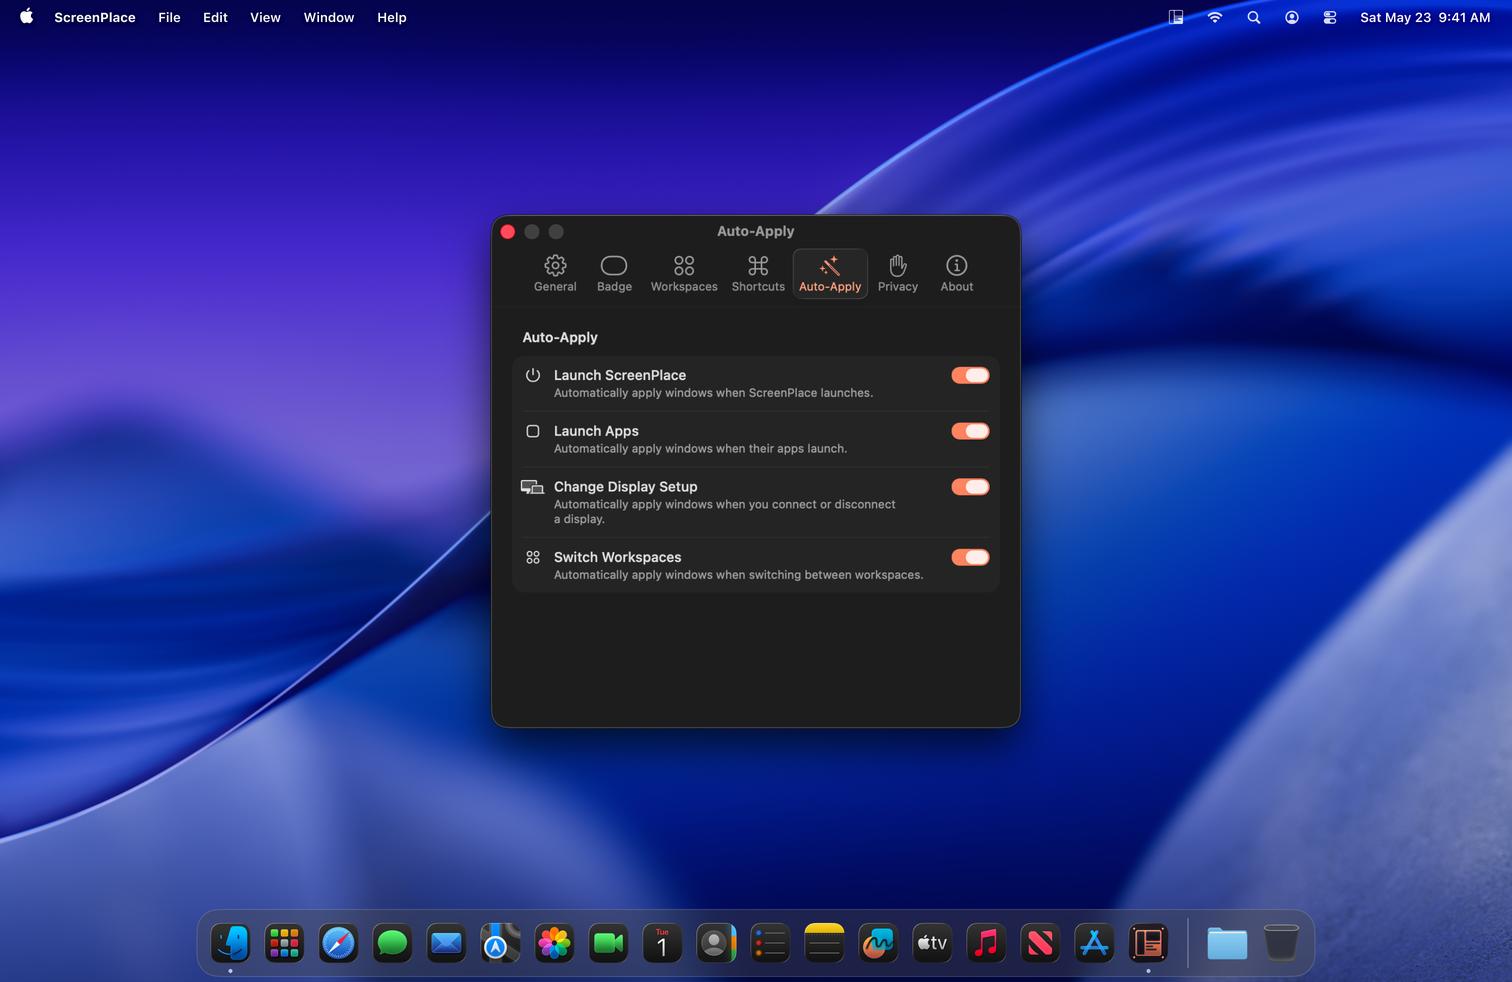This screenshot has height=982, width=1512.
Task: Open the Window menu
Action: 329,17
